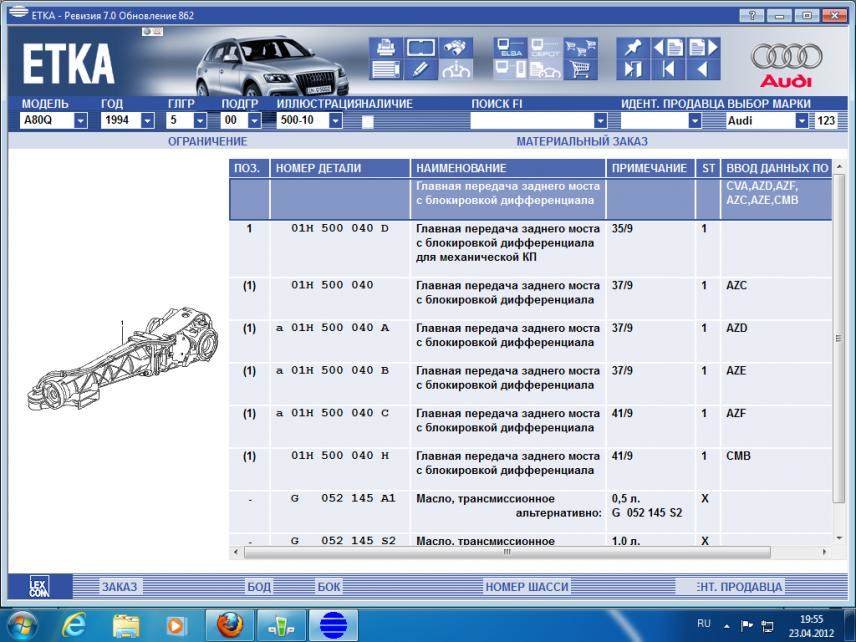Open Internet Explorer from the taskbar
This screenshot has width=856, height=642.
click(74, 624)
